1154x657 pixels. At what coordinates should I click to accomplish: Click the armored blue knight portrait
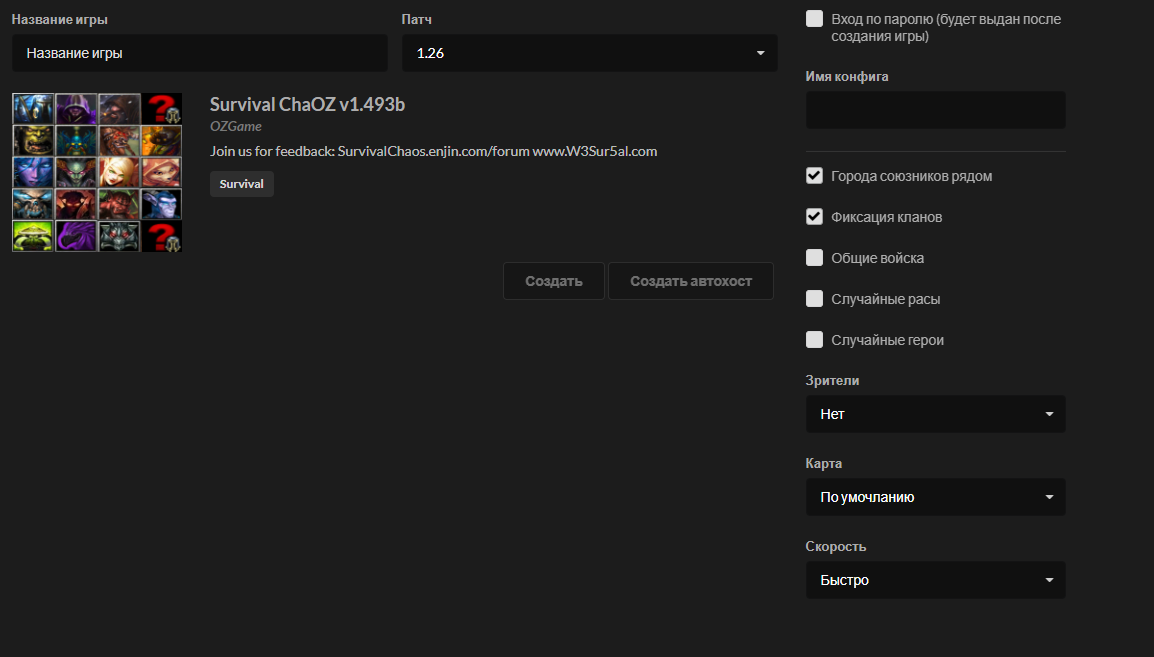click(x=33, y=108)
